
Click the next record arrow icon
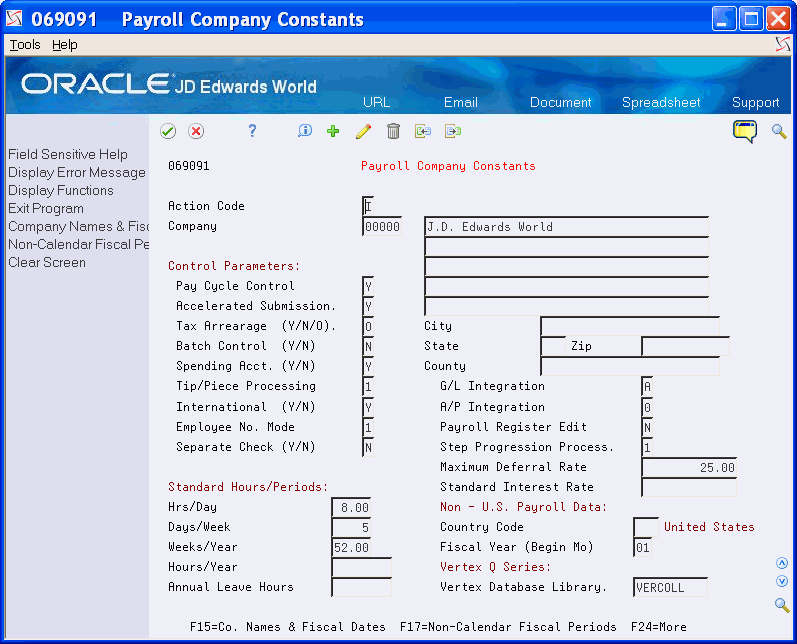453,131
